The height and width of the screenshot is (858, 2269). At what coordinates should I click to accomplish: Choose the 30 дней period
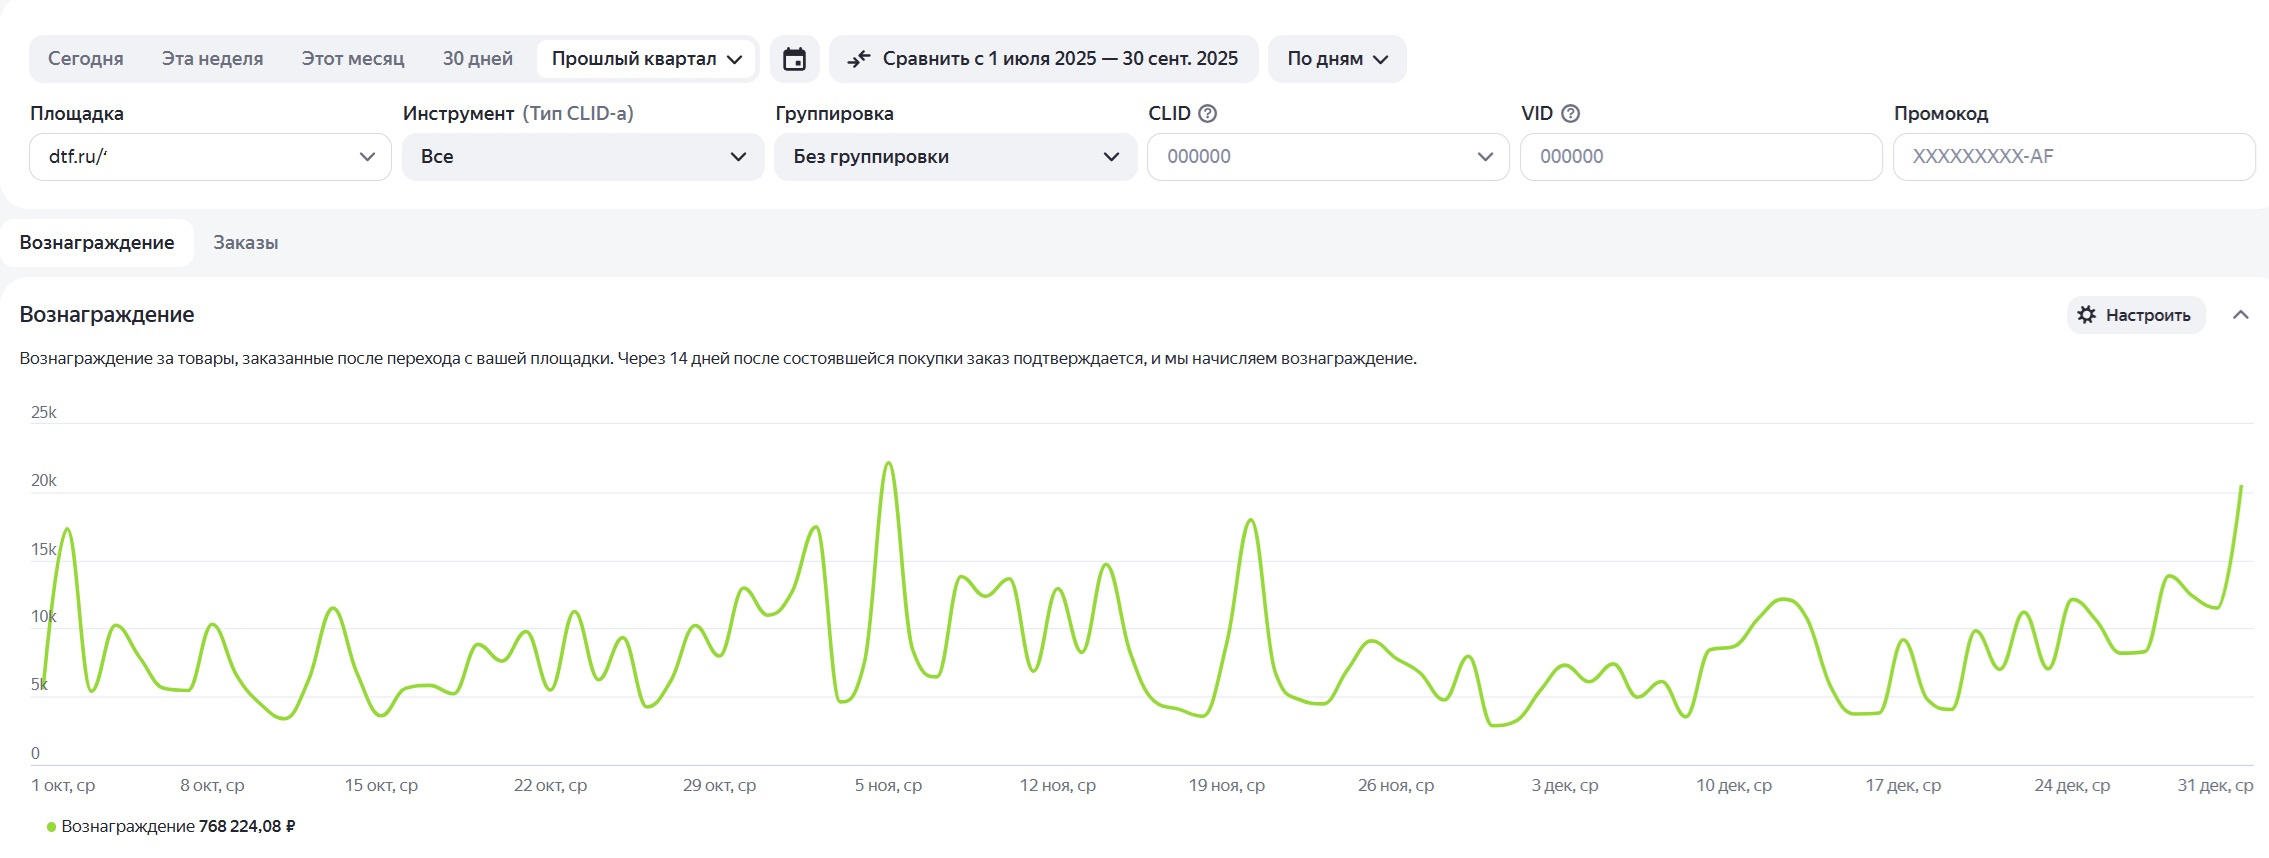(477, 59)
